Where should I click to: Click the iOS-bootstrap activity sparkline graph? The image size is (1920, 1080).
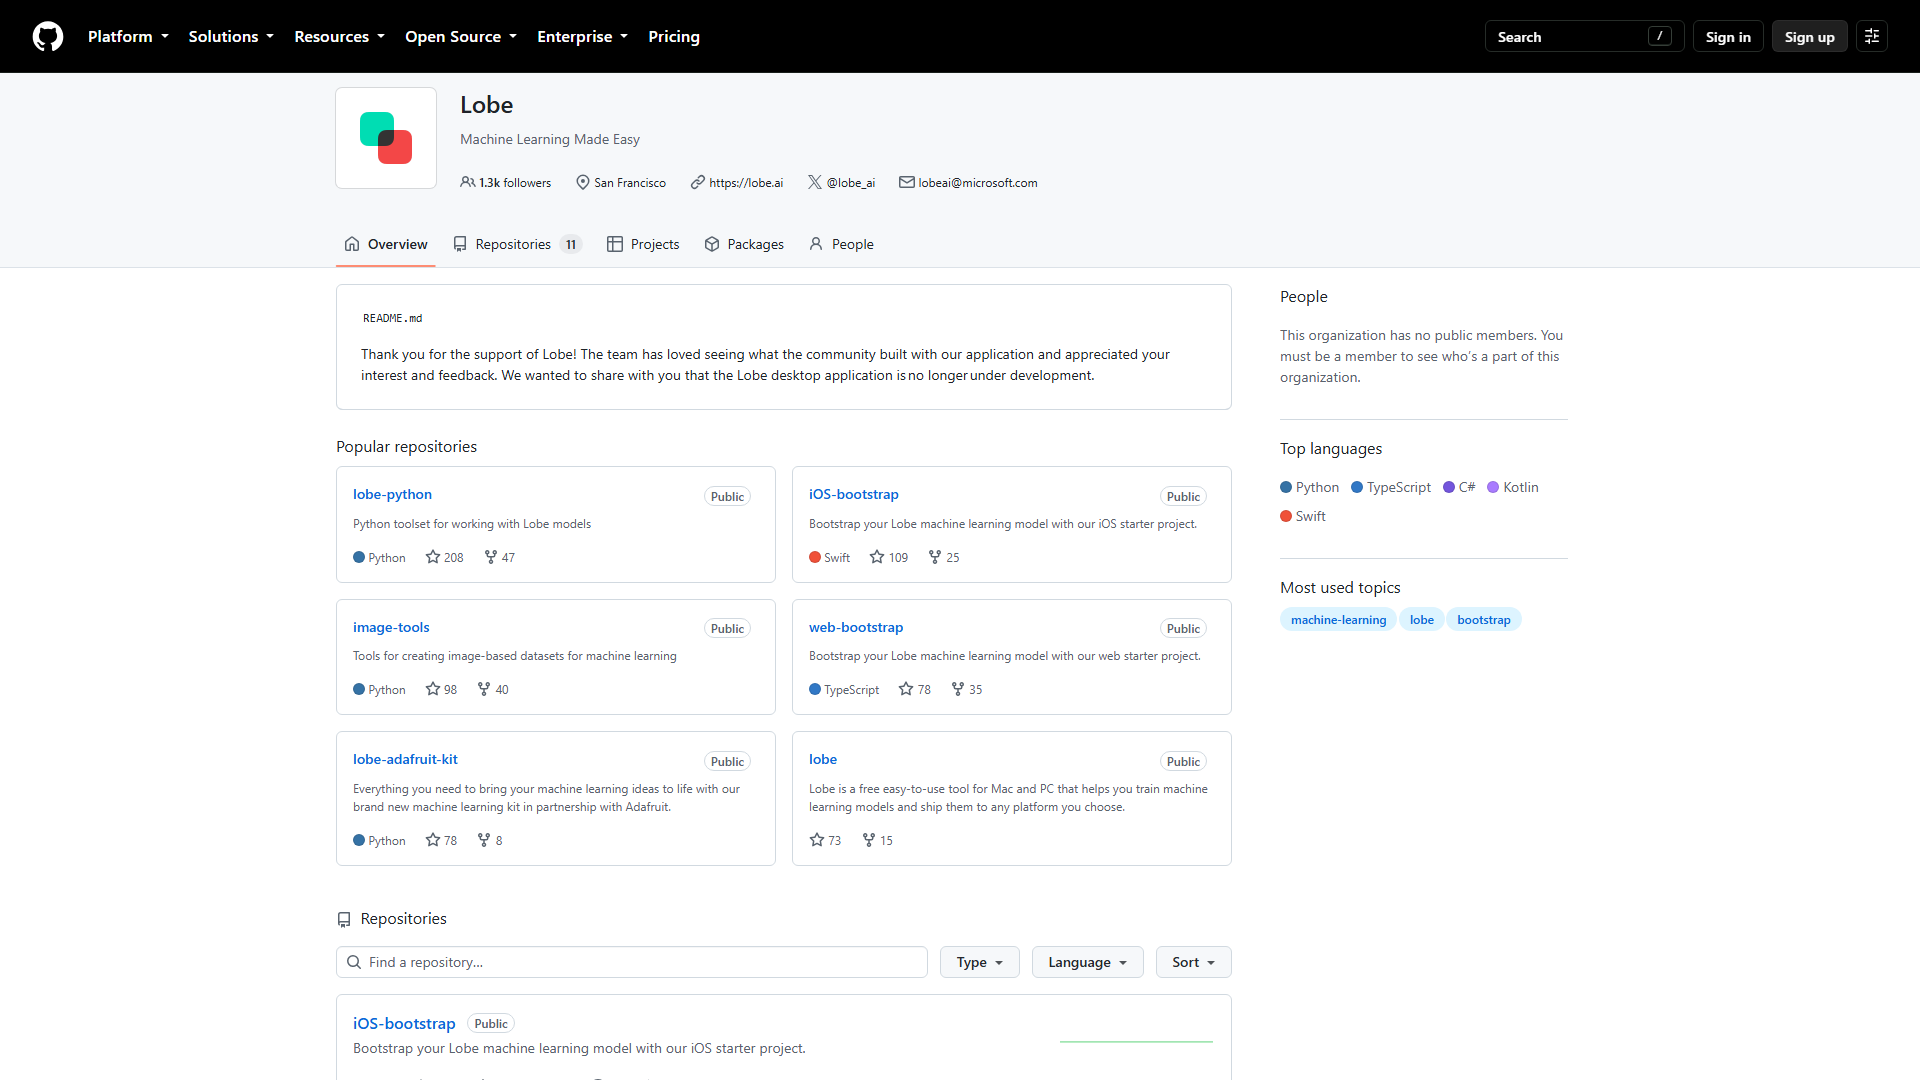click(x=1136, y=1040)
